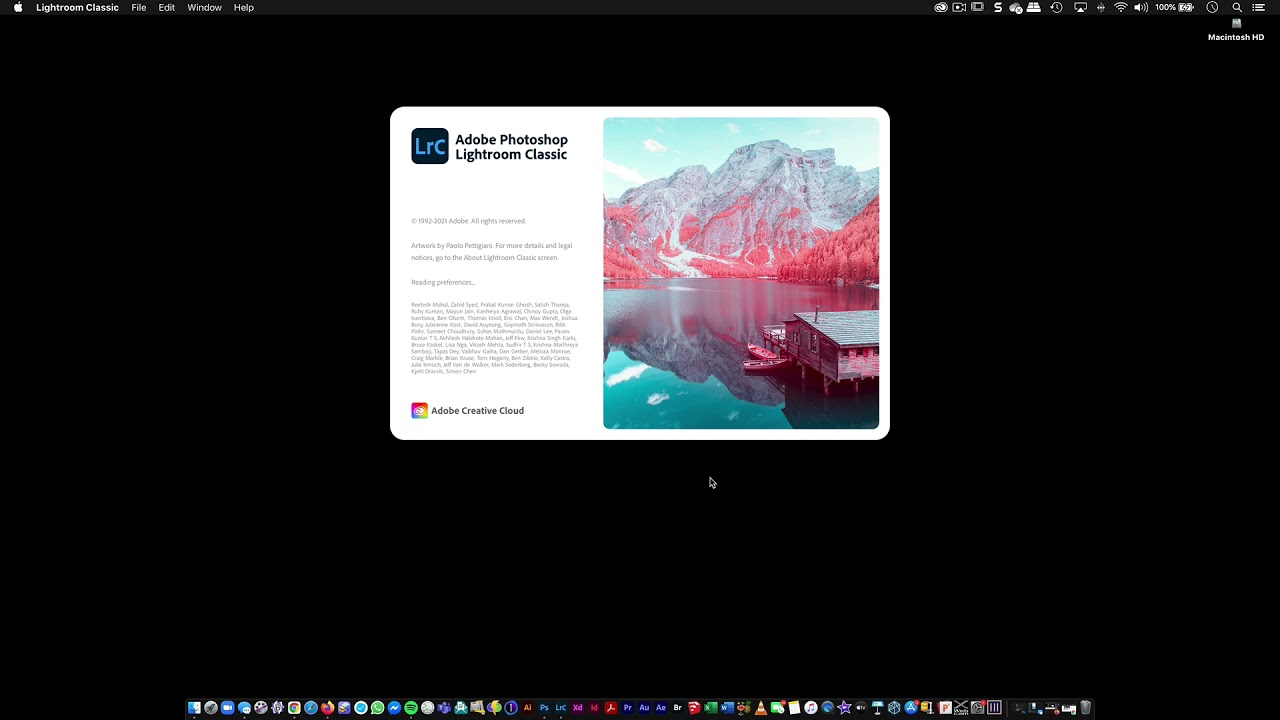Open Notification Center list icon

1258,7
